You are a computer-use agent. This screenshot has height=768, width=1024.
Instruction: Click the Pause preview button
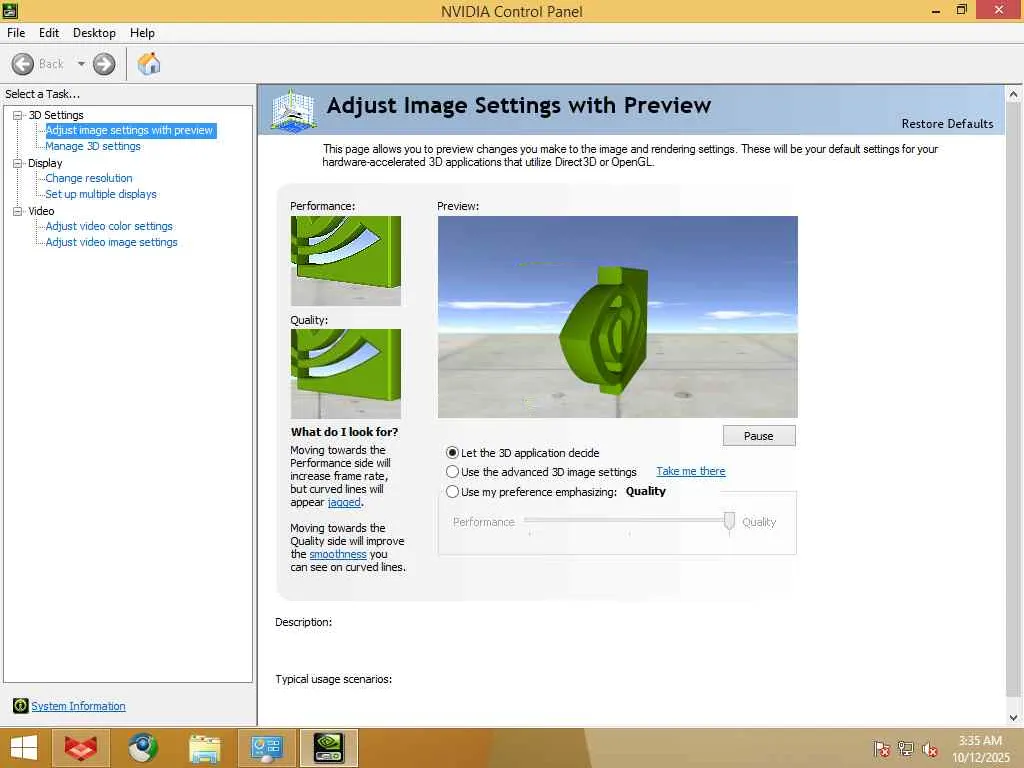[x=759, y=436]
